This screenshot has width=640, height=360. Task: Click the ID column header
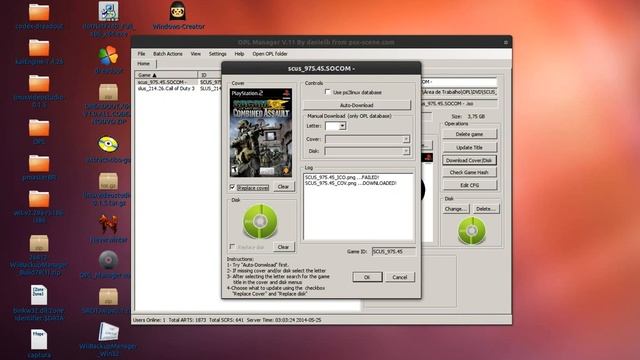click(210, 75)
